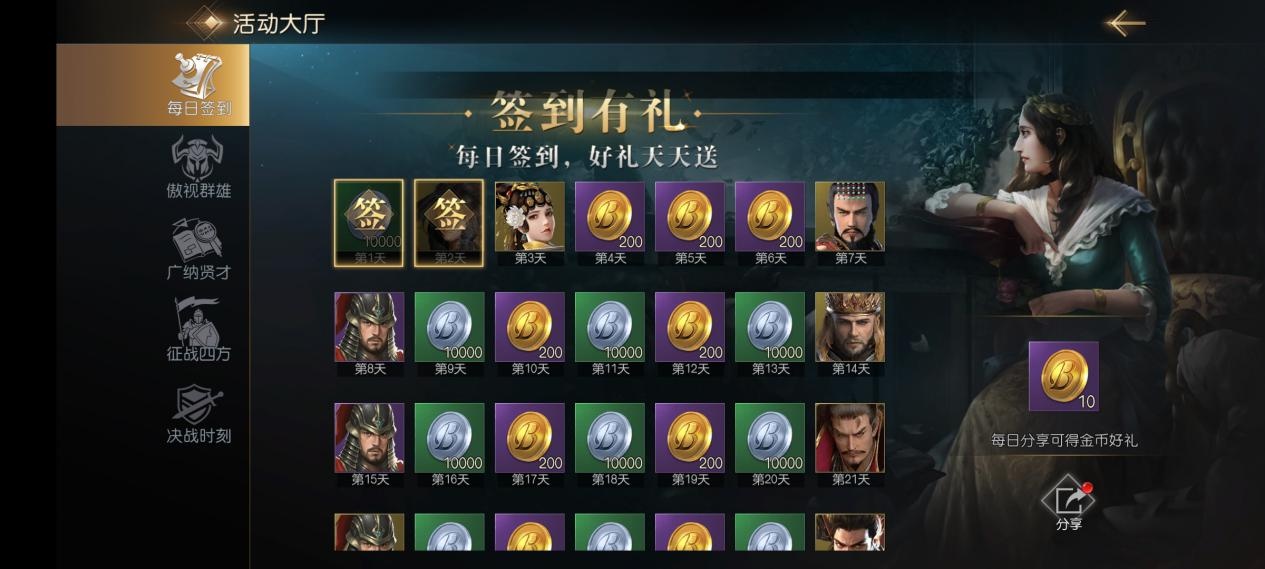1265x569 pixels.
Task: Select the 第8天 helmeted warrior reward
Action: point(369,333)
